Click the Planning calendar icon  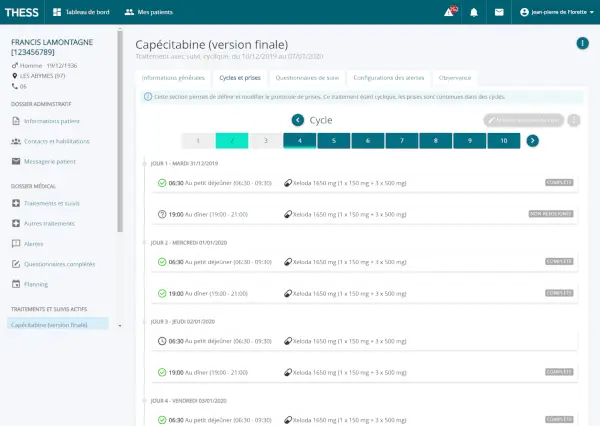tap(16, 284)
